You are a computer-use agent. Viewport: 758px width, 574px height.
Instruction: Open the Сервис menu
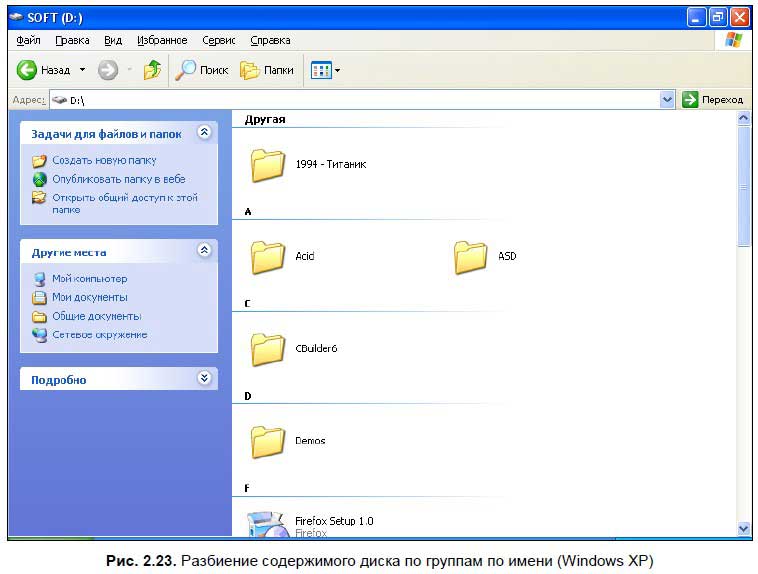click(x=219, y=41)
